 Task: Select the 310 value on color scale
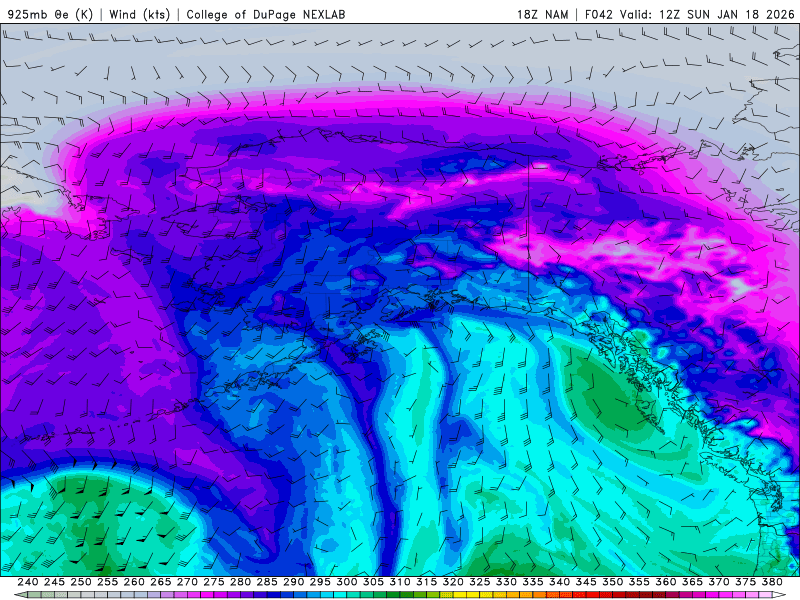(399, 582)
